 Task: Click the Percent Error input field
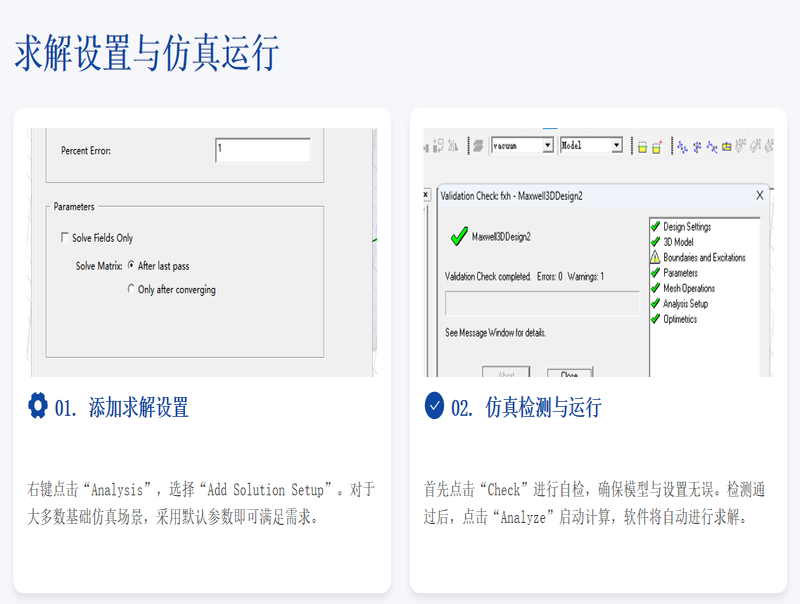(262, 150)
